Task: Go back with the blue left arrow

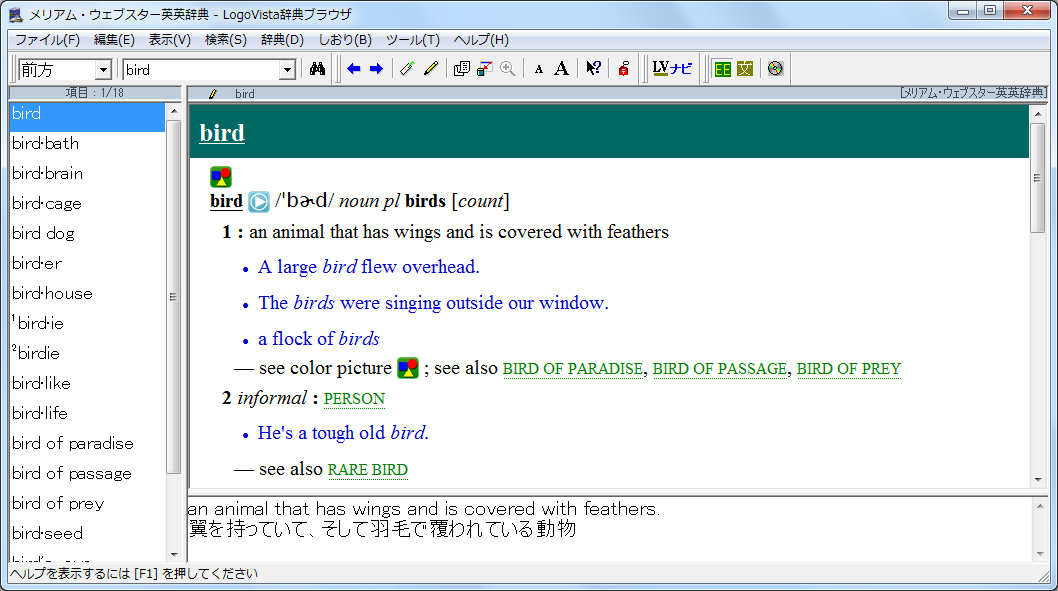Action: click(354, 69)
